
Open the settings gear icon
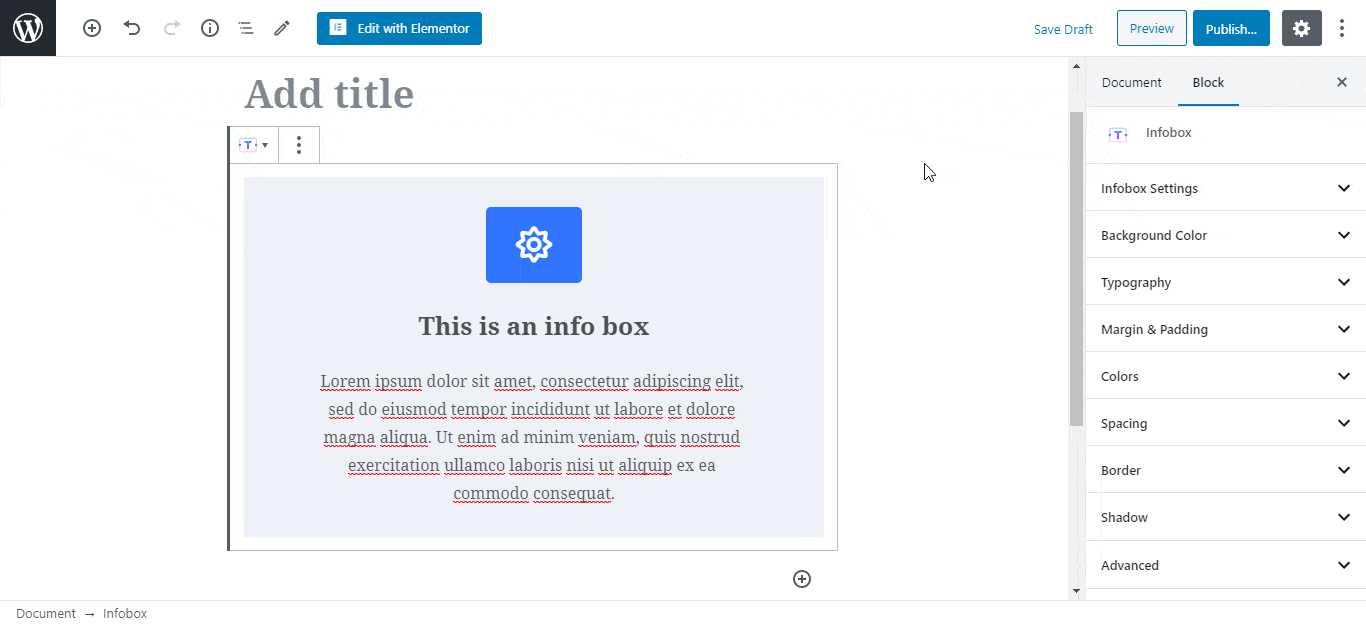click(x=1301, y=28)
